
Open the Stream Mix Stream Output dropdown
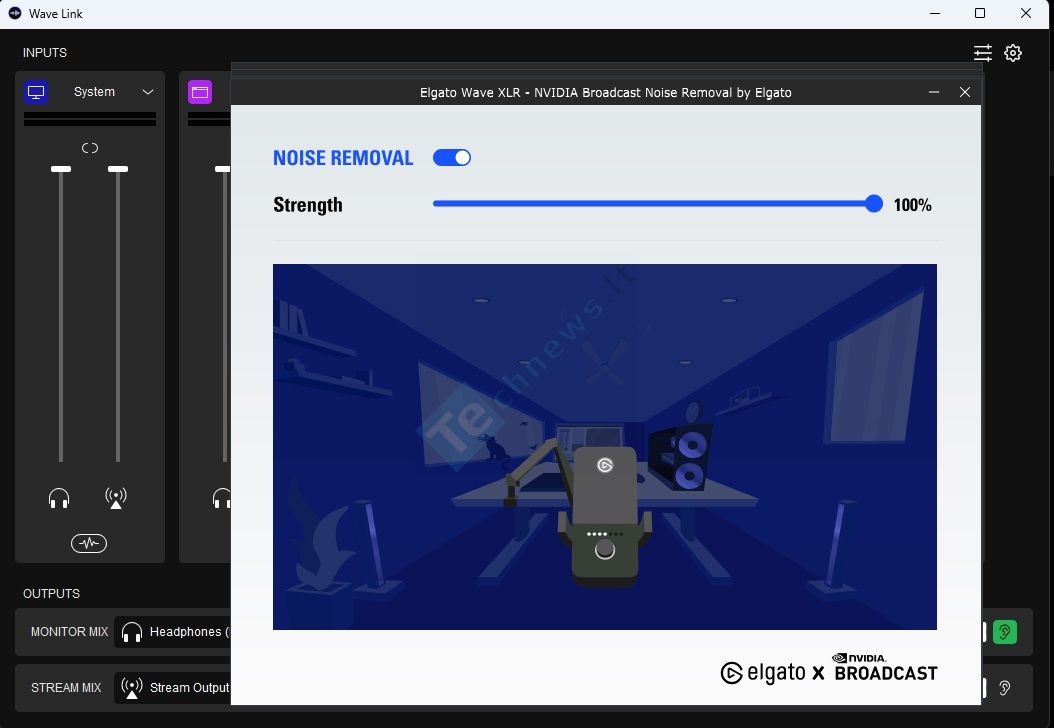pyautogui.click(x=173, y=688)
